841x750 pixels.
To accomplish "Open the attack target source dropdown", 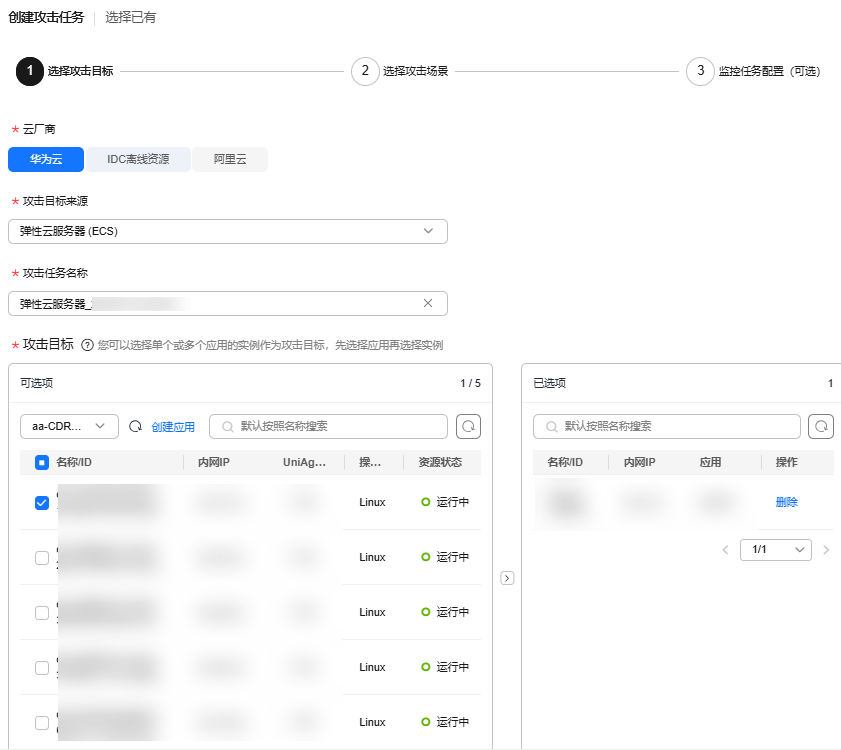I will coord(228,231).
